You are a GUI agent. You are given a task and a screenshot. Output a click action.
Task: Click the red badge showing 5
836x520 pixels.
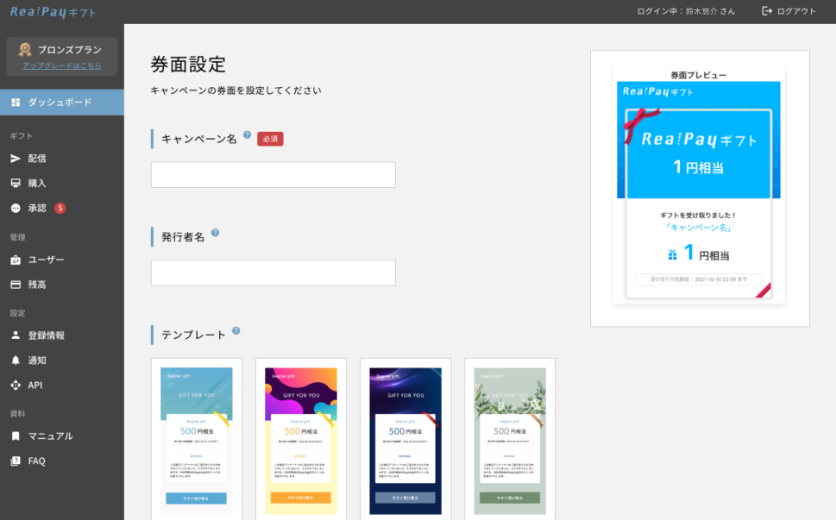pyautogui.click(x=60, y=208)
